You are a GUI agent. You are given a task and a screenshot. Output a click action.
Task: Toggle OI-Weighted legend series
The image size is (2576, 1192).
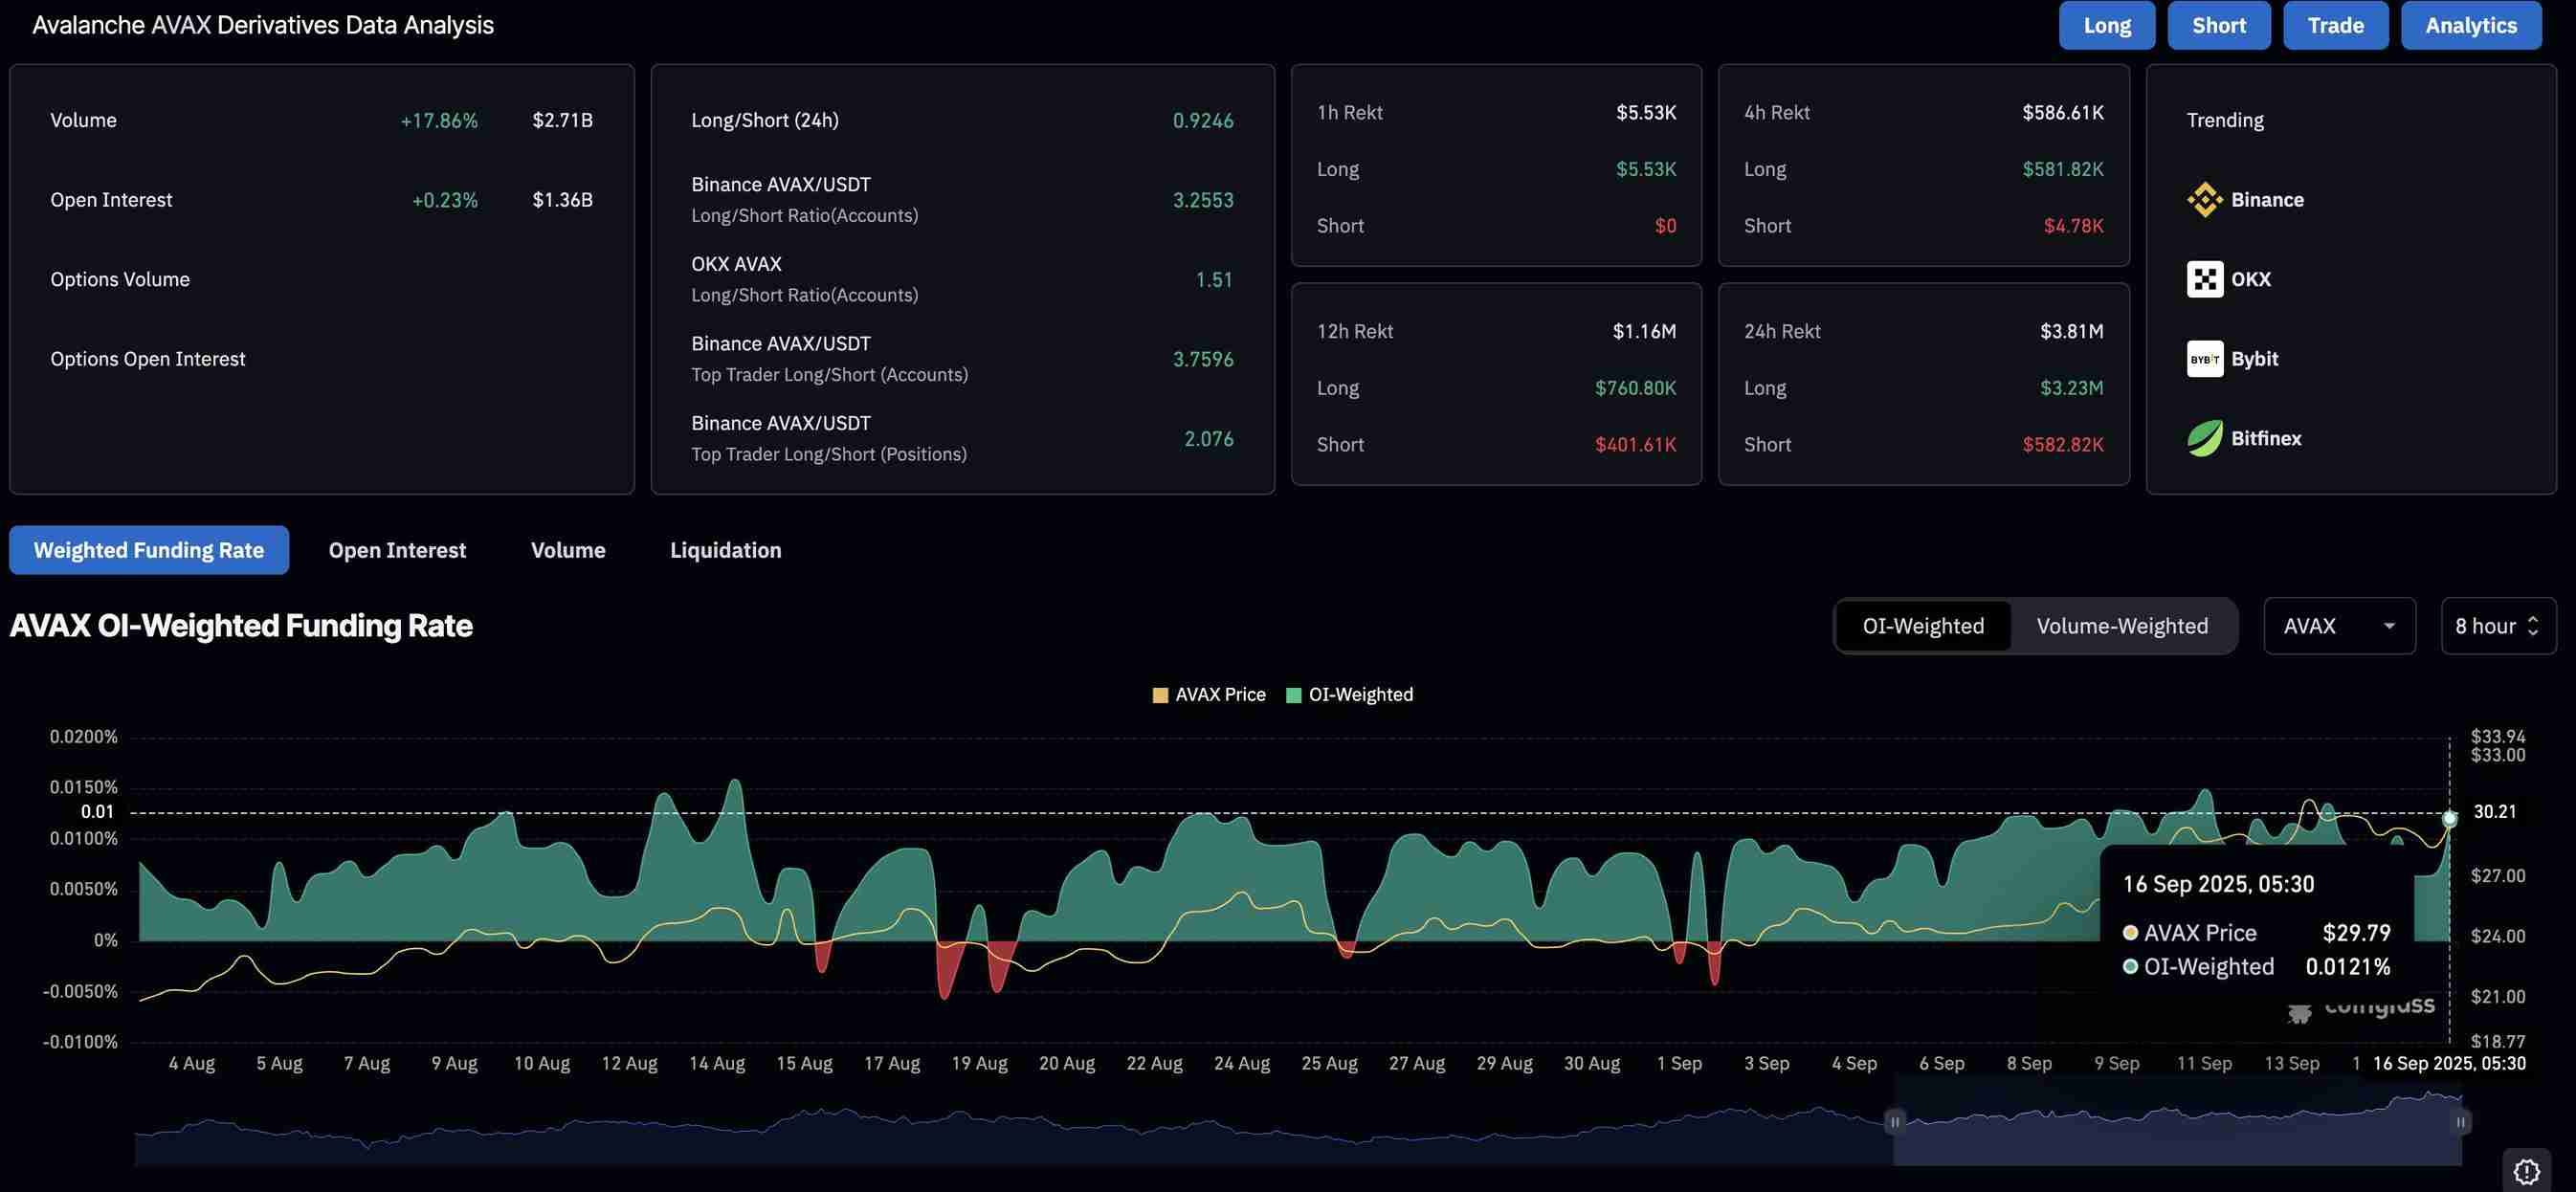pos(1349,695)
